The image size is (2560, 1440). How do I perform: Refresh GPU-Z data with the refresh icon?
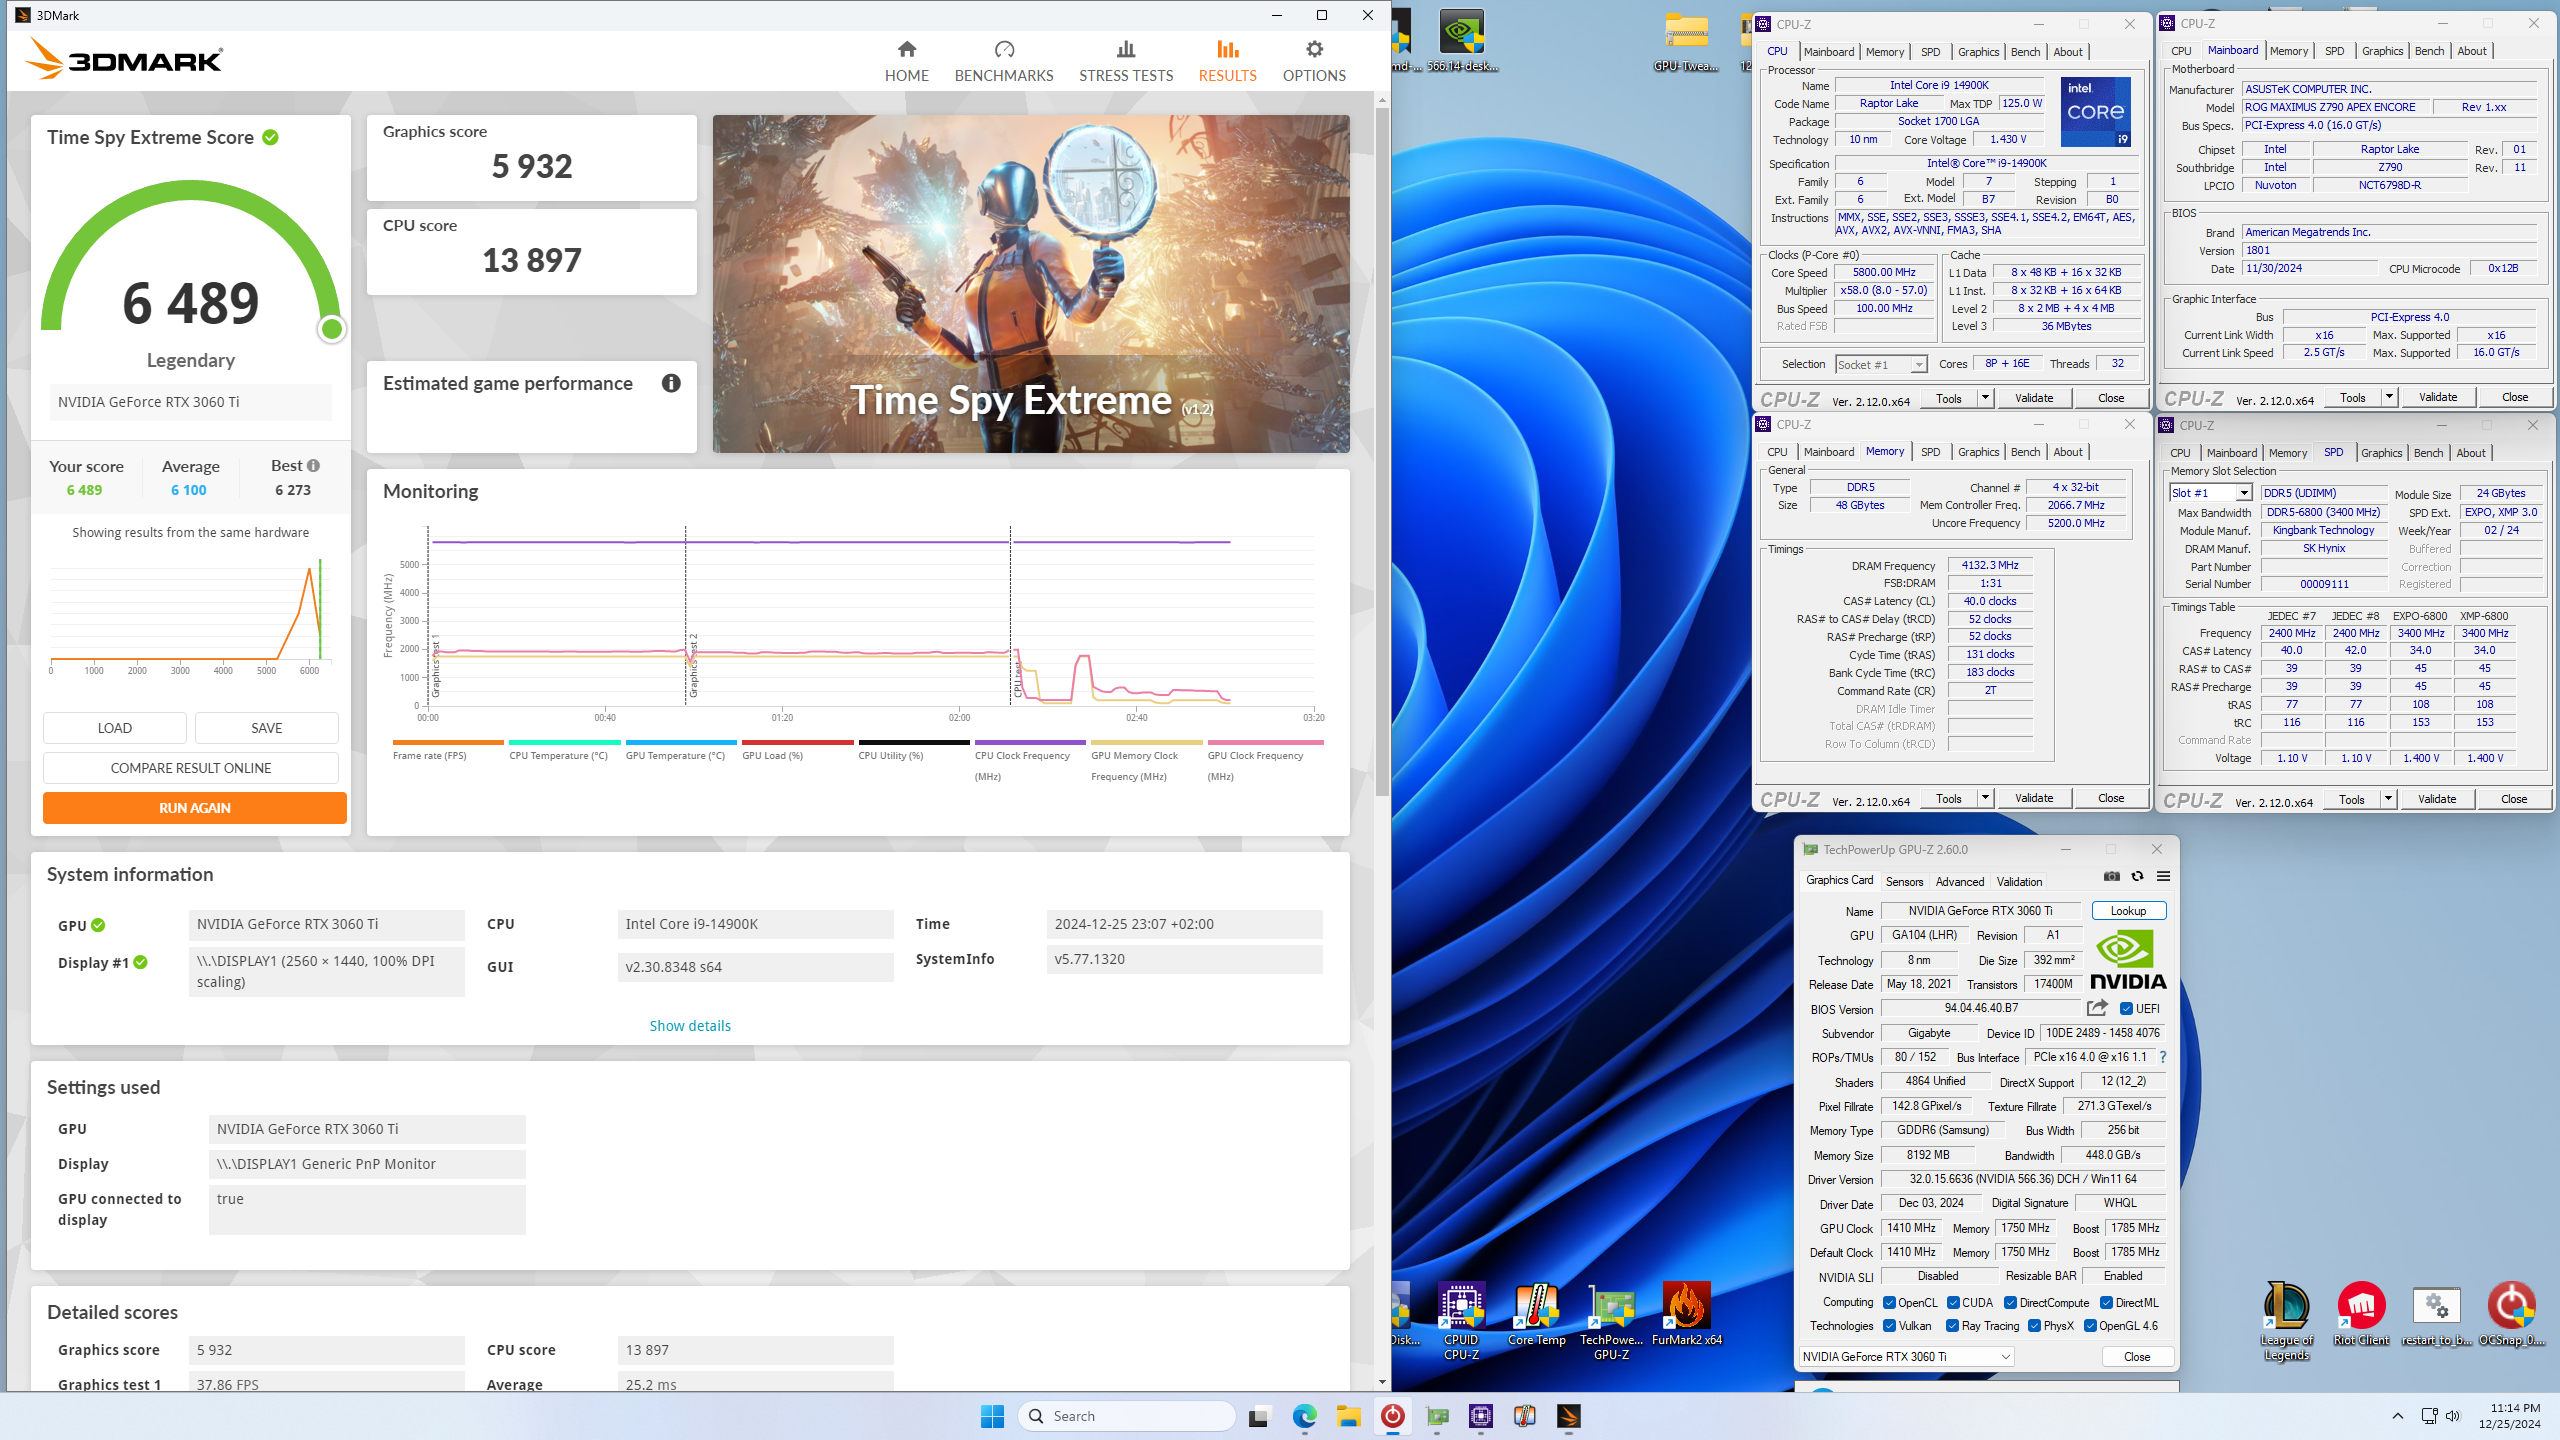(x=2137, y=876)
